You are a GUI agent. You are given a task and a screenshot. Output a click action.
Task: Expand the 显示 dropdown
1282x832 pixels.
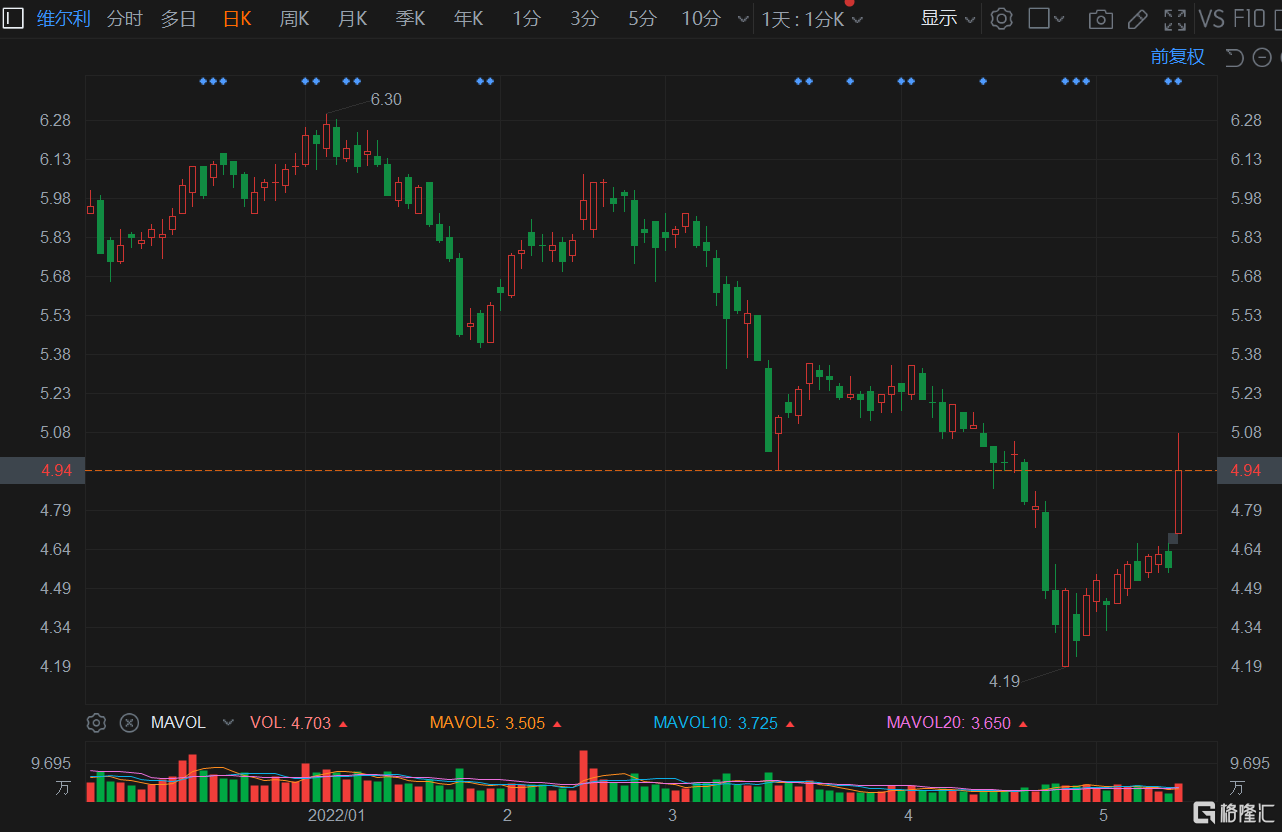pyautogui.click(x=948, y=18)
